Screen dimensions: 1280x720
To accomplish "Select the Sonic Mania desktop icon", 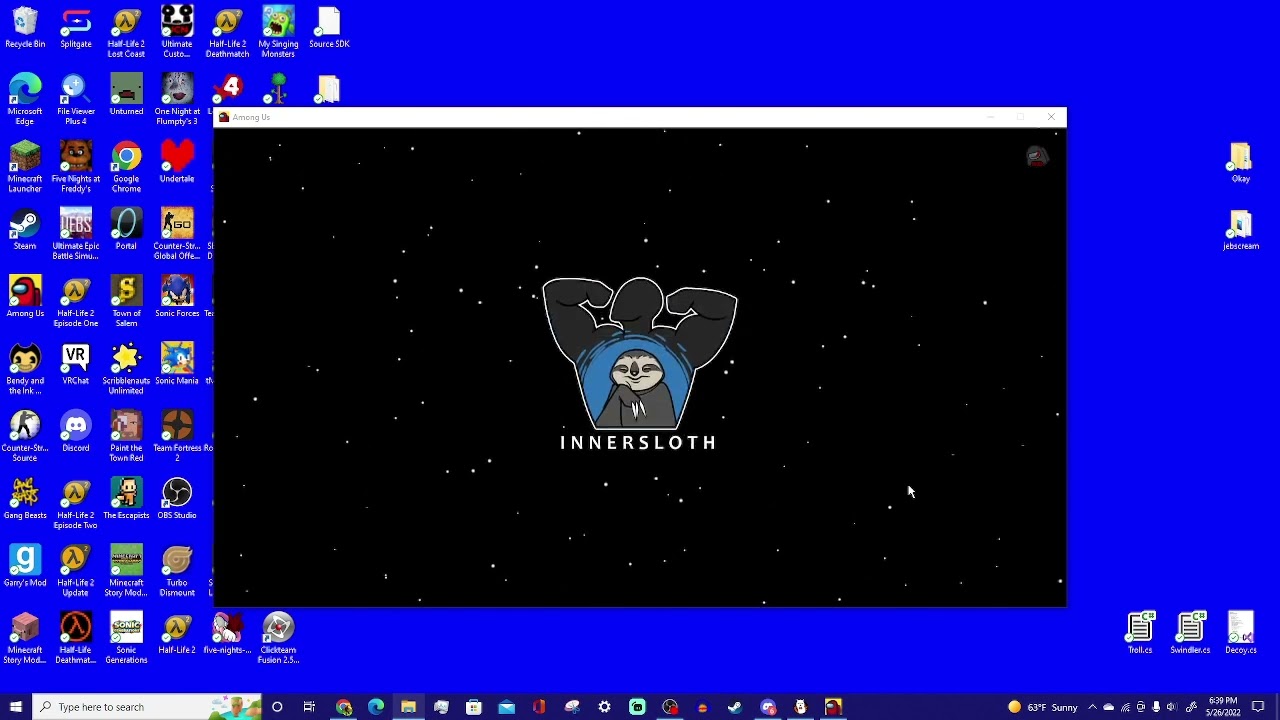I will pyautogui.click(x=177, y=364).
